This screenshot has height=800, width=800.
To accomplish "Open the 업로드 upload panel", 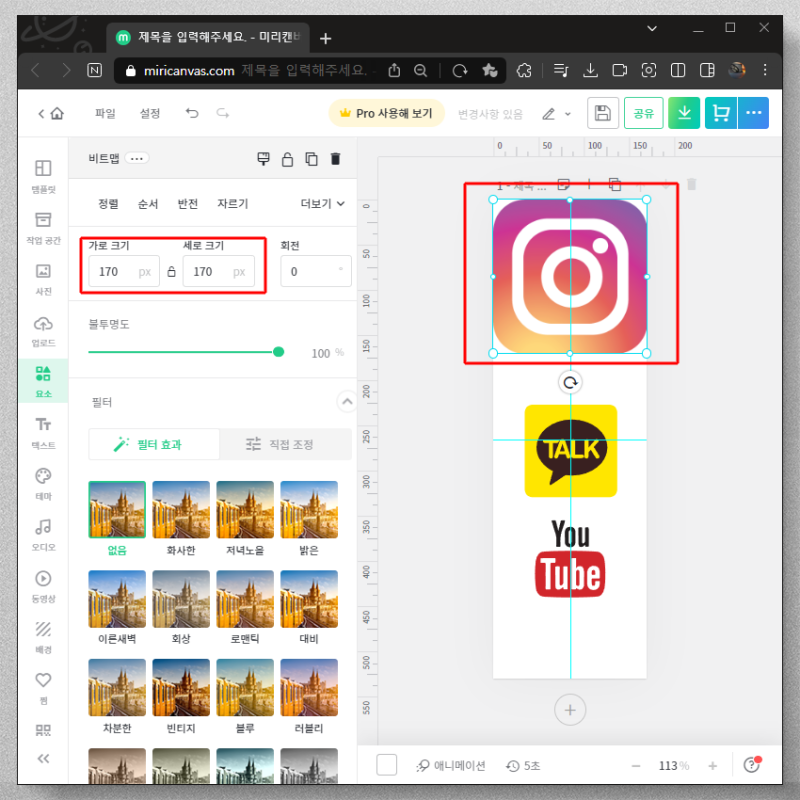I will [x=43, y=331].
